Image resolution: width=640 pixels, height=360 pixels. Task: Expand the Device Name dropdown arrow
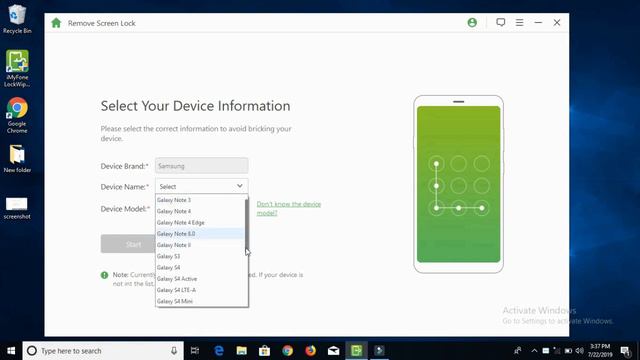point(240,186)
